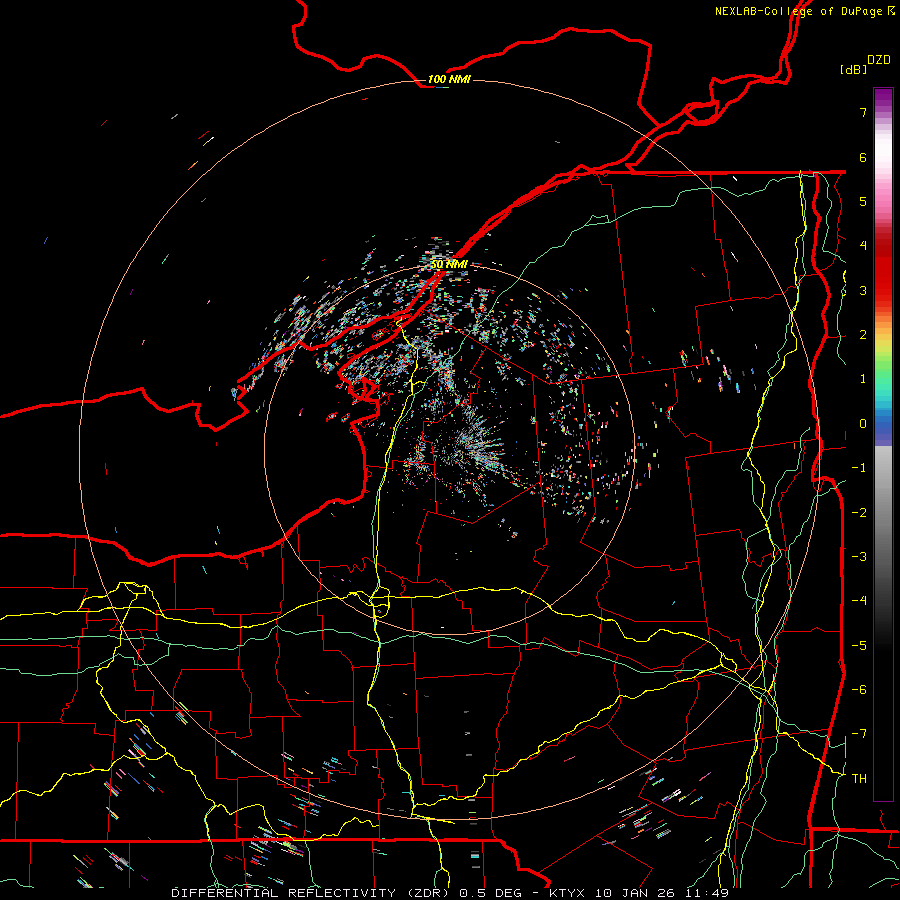Viewport: 900px width, 900px height.
Task: Click the 10 JAN 26 date stamp
Action: [x=635, y=893]
